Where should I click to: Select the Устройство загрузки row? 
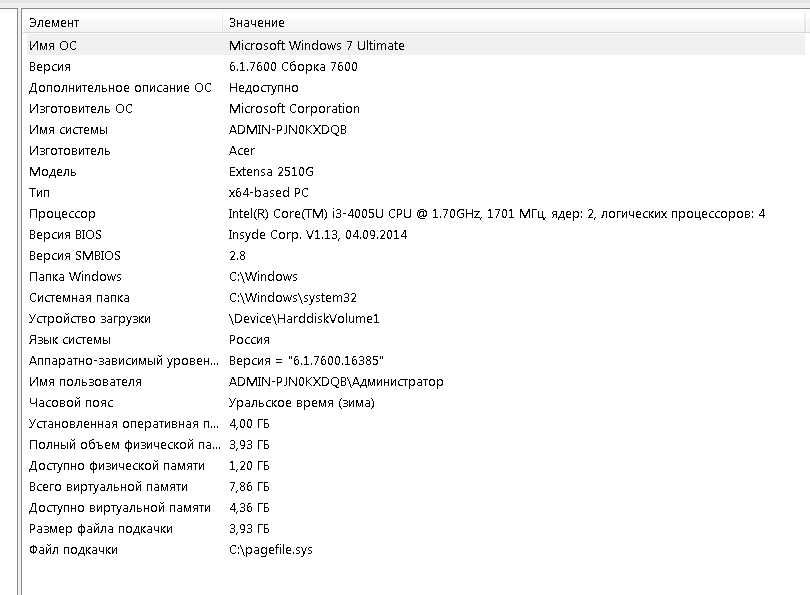415,319
